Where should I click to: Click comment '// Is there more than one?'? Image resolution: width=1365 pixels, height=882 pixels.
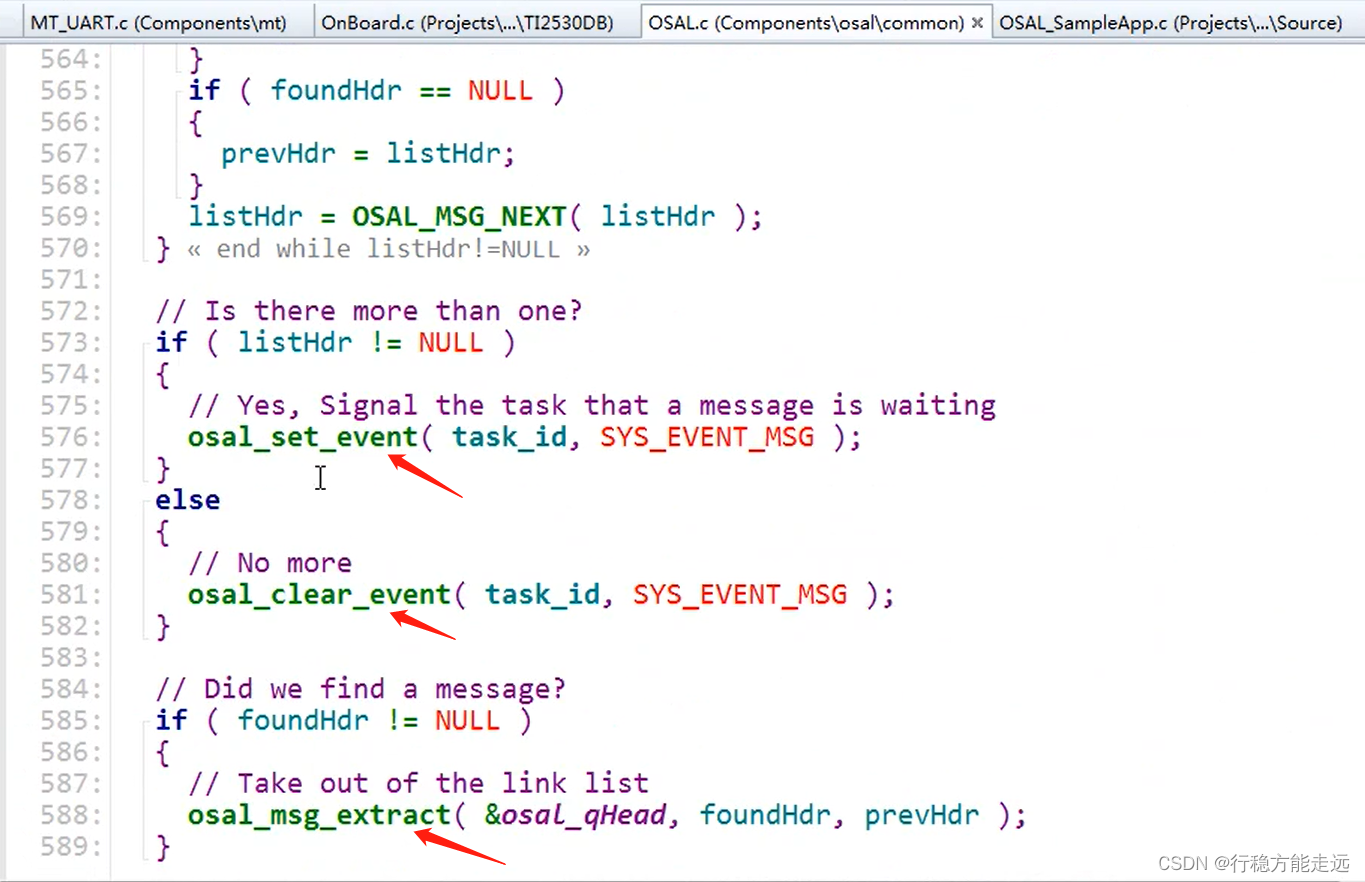368,311
